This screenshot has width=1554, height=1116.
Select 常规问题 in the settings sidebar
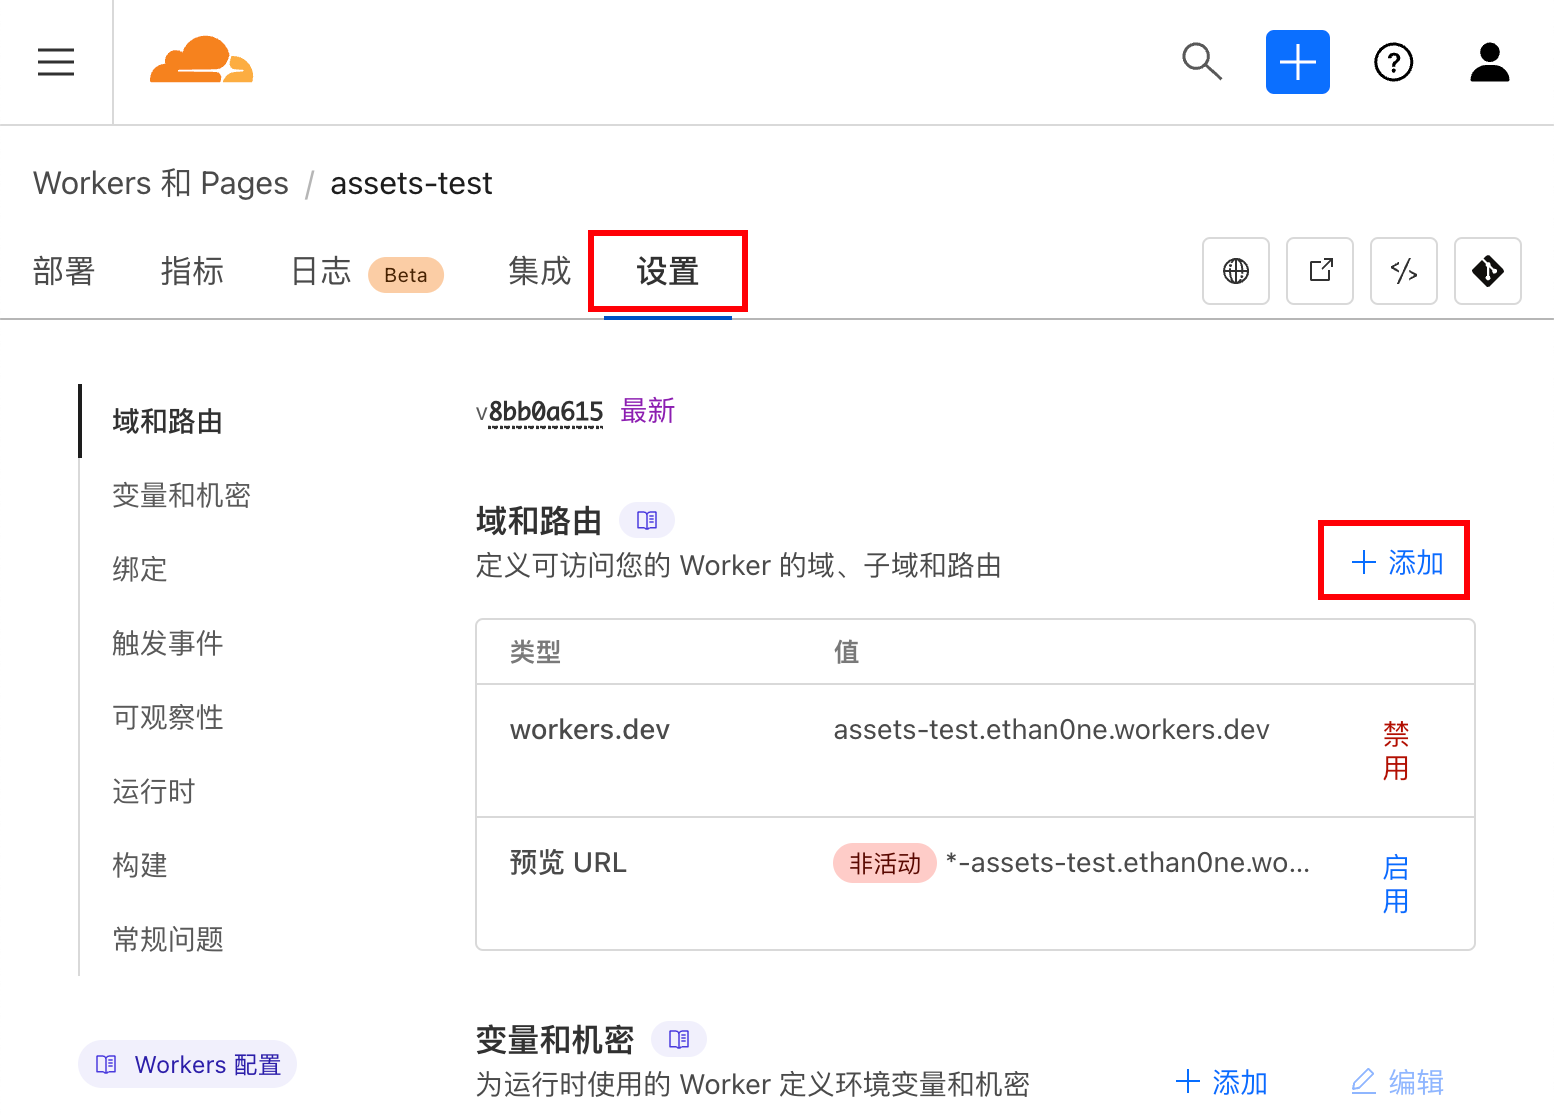coord(168,939)
